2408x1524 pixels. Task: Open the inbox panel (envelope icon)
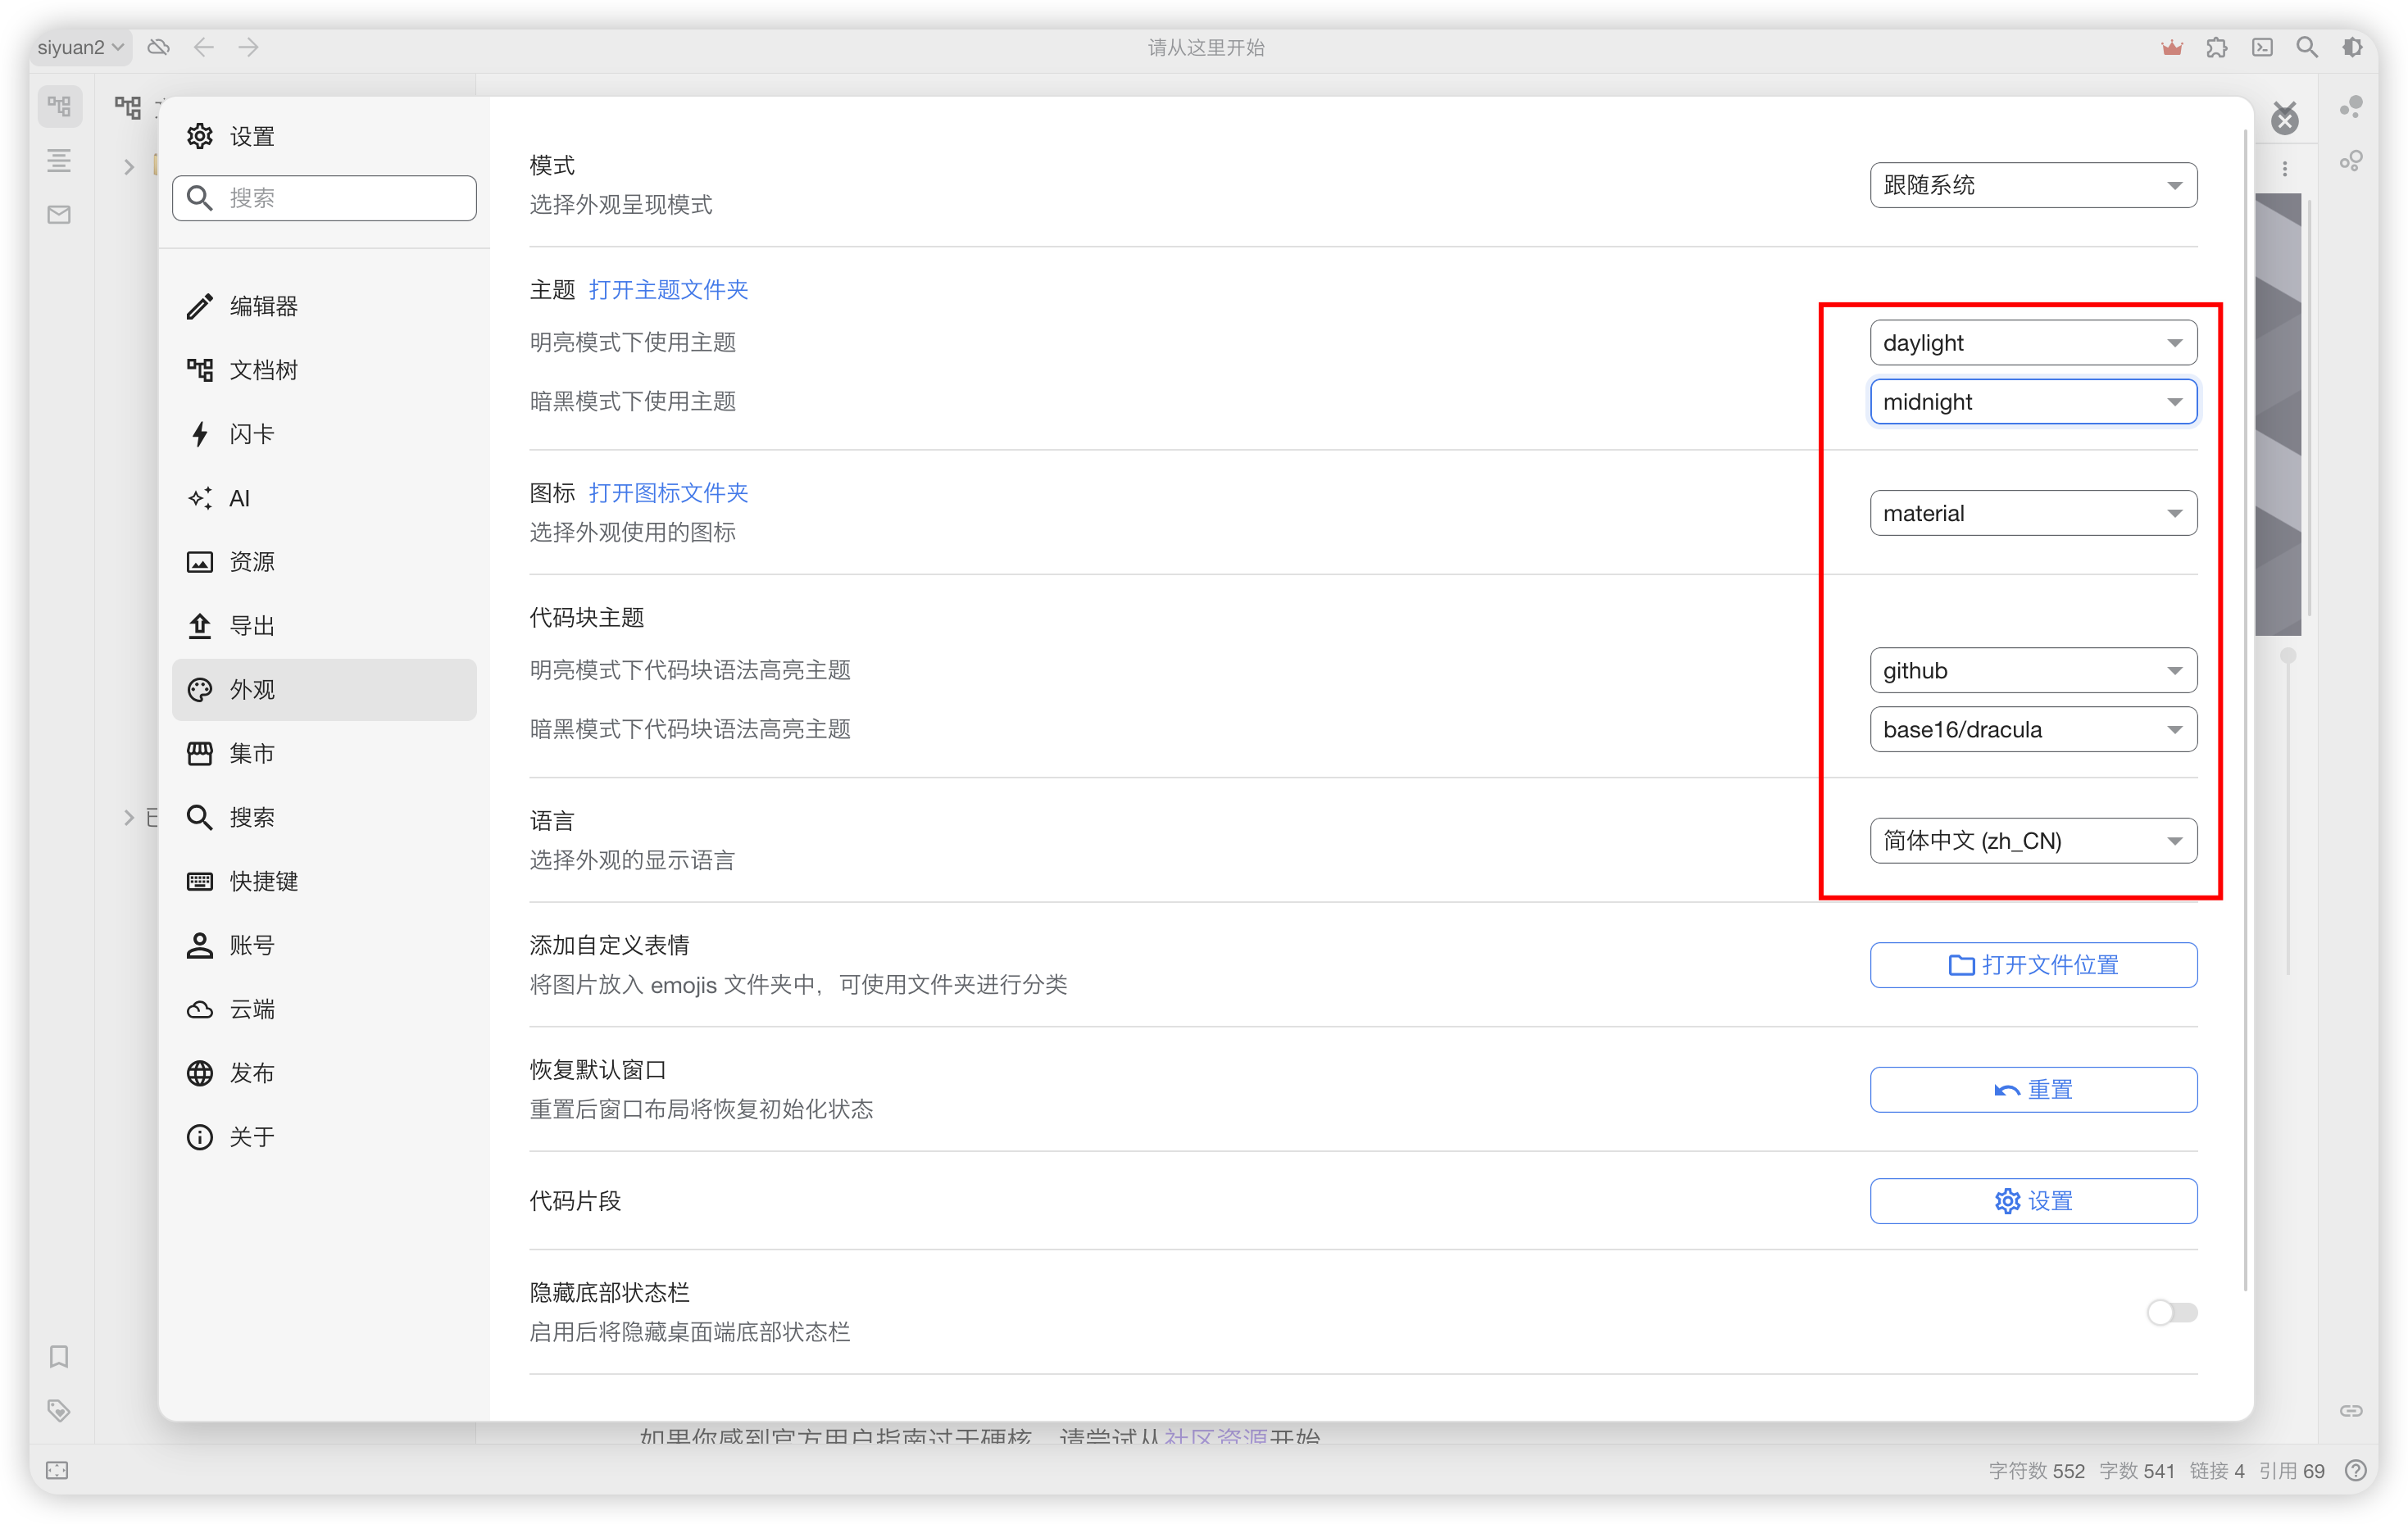pyautogui.click(x=58, y=213)
